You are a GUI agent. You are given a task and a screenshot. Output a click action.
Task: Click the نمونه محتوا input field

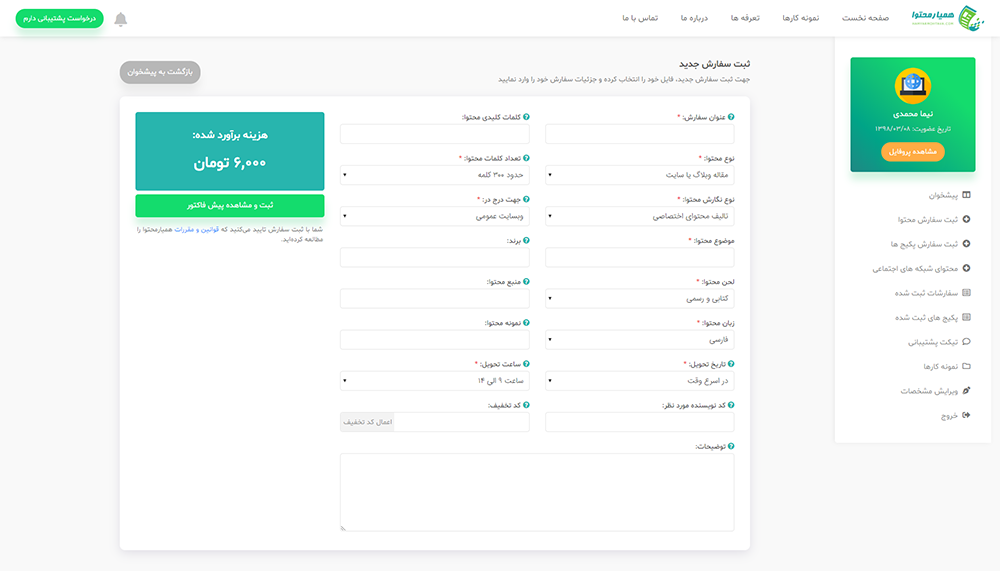point(434,339)
